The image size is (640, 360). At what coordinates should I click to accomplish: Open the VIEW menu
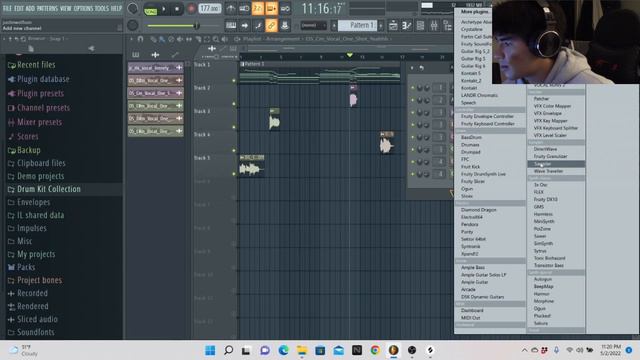point(66,8)
